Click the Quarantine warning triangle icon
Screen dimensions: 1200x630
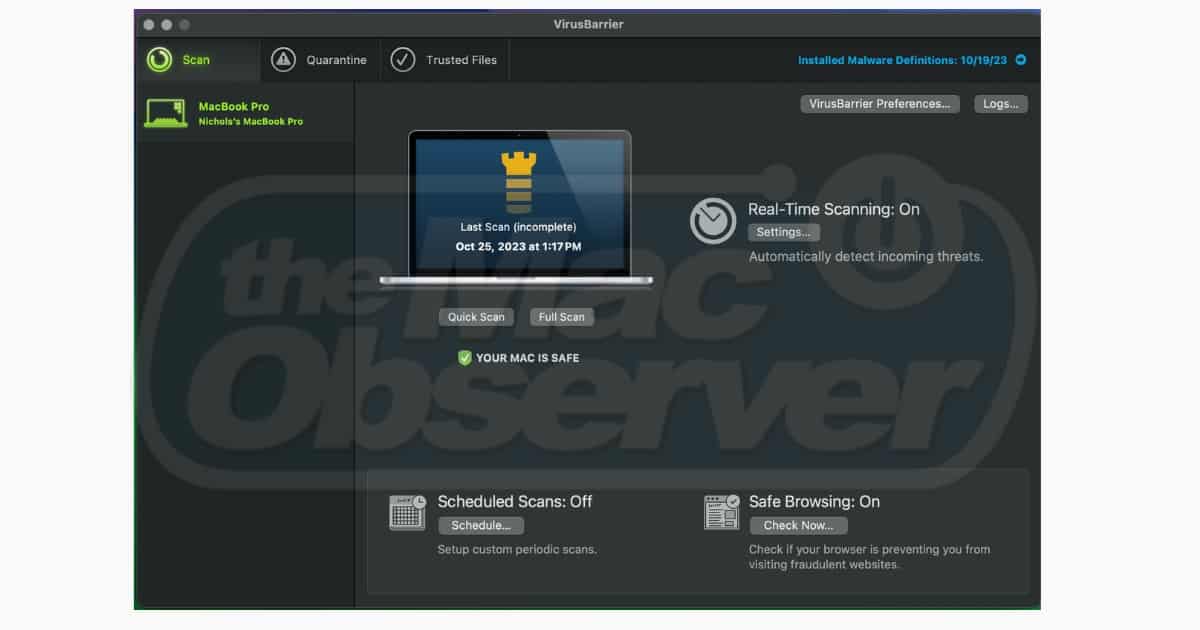283,60
